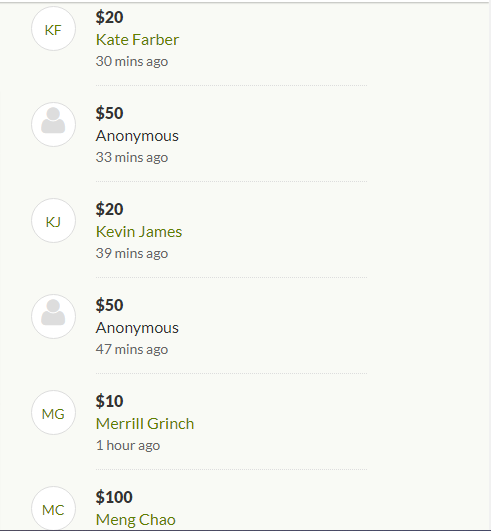Open Meng Chao donor link
This screenshot has height=531, width=491.
point(136,520)
